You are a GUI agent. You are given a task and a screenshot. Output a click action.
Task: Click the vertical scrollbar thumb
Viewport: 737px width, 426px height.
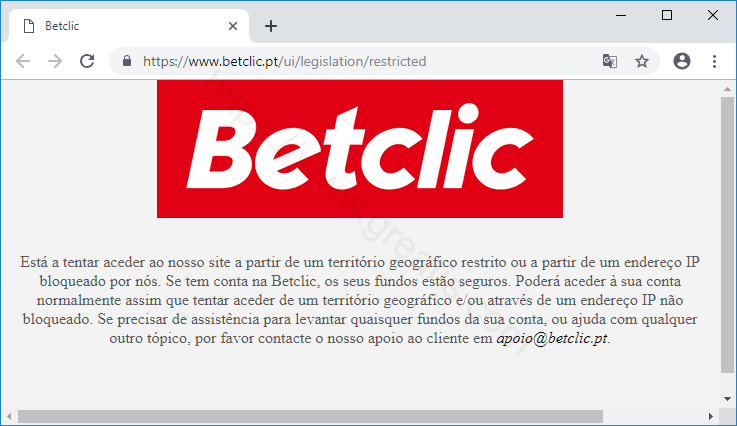(727, 235)
